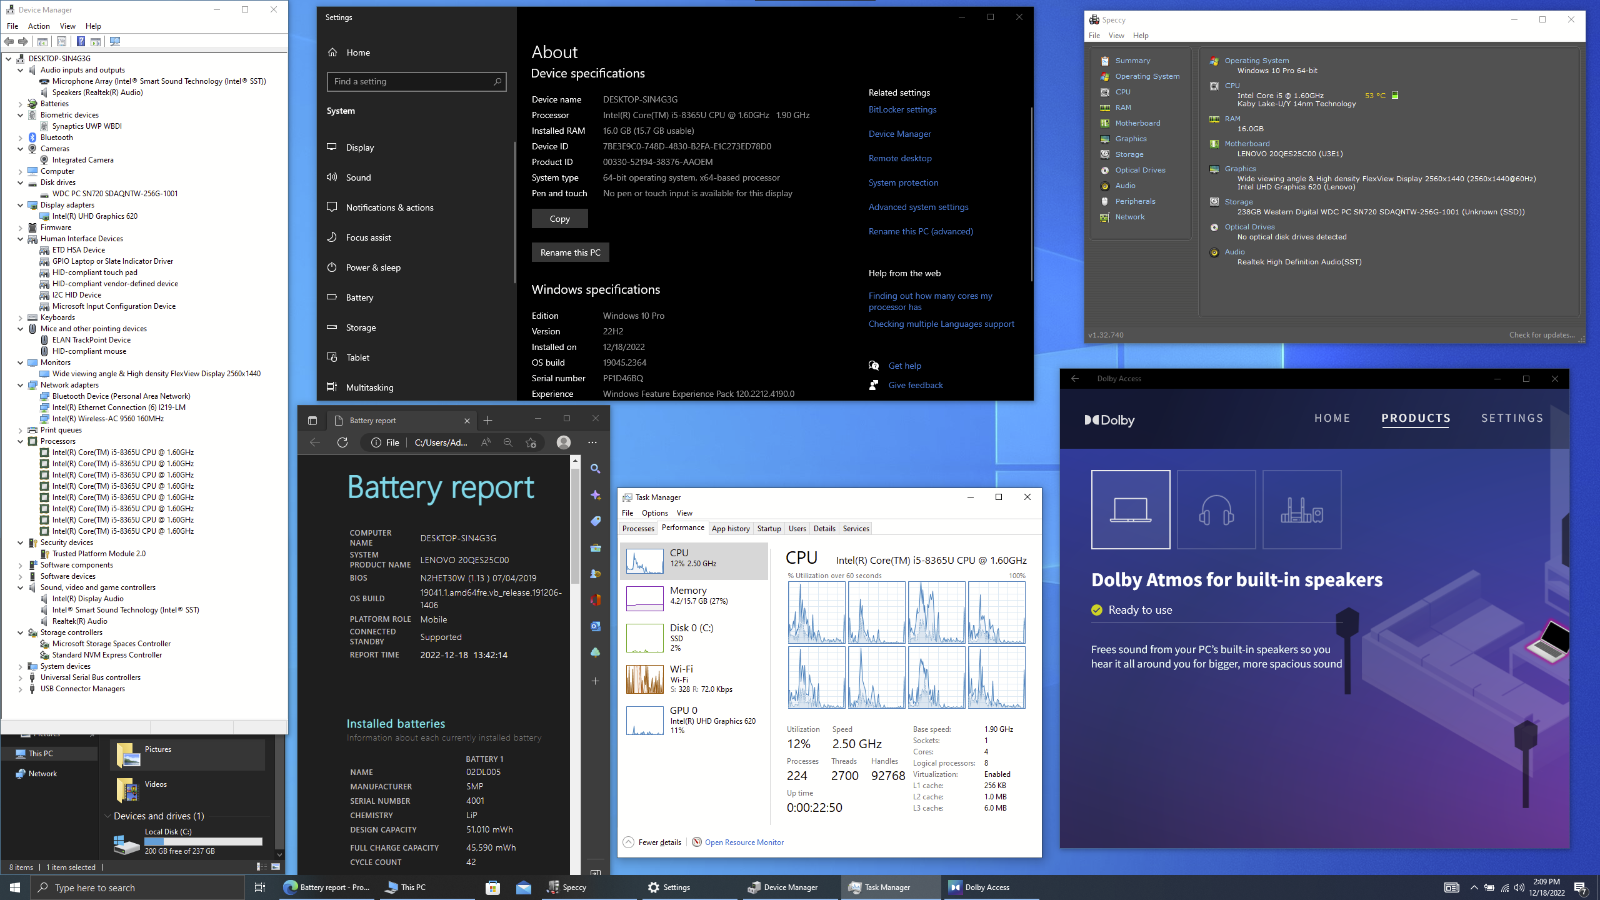
Task: Click the Find a setting search box
Action: coord(418,82)
